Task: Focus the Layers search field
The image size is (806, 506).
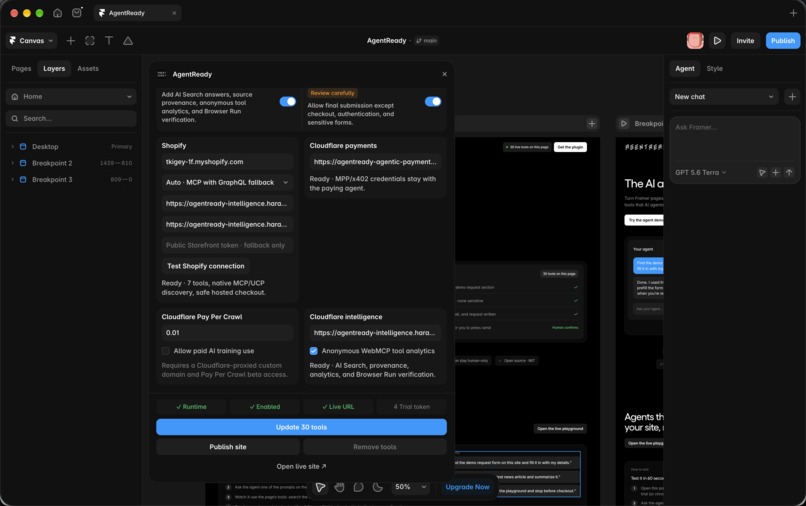Action: pyautogui.click(x=71, y=118)
